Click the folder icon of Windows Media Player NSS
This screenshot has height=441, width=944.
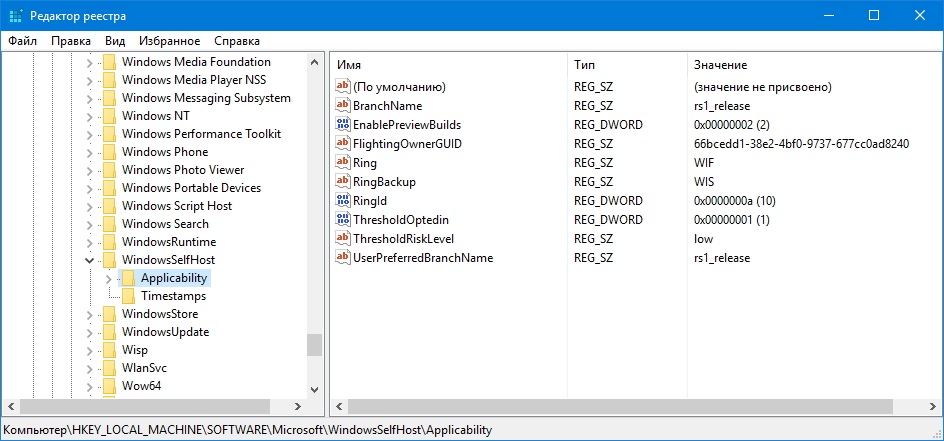(x=109, y=80)
